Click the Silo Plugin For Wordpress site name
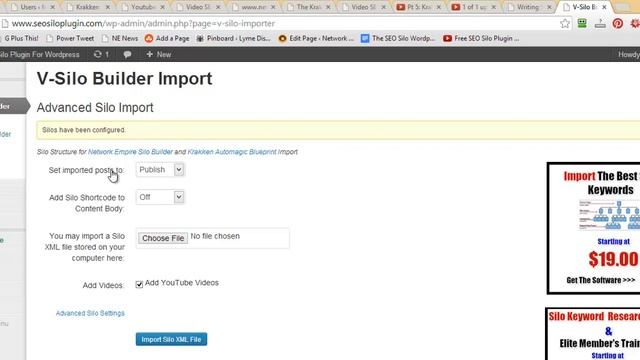Viewport: 640px width, 360px height. (x=40, y=54)
